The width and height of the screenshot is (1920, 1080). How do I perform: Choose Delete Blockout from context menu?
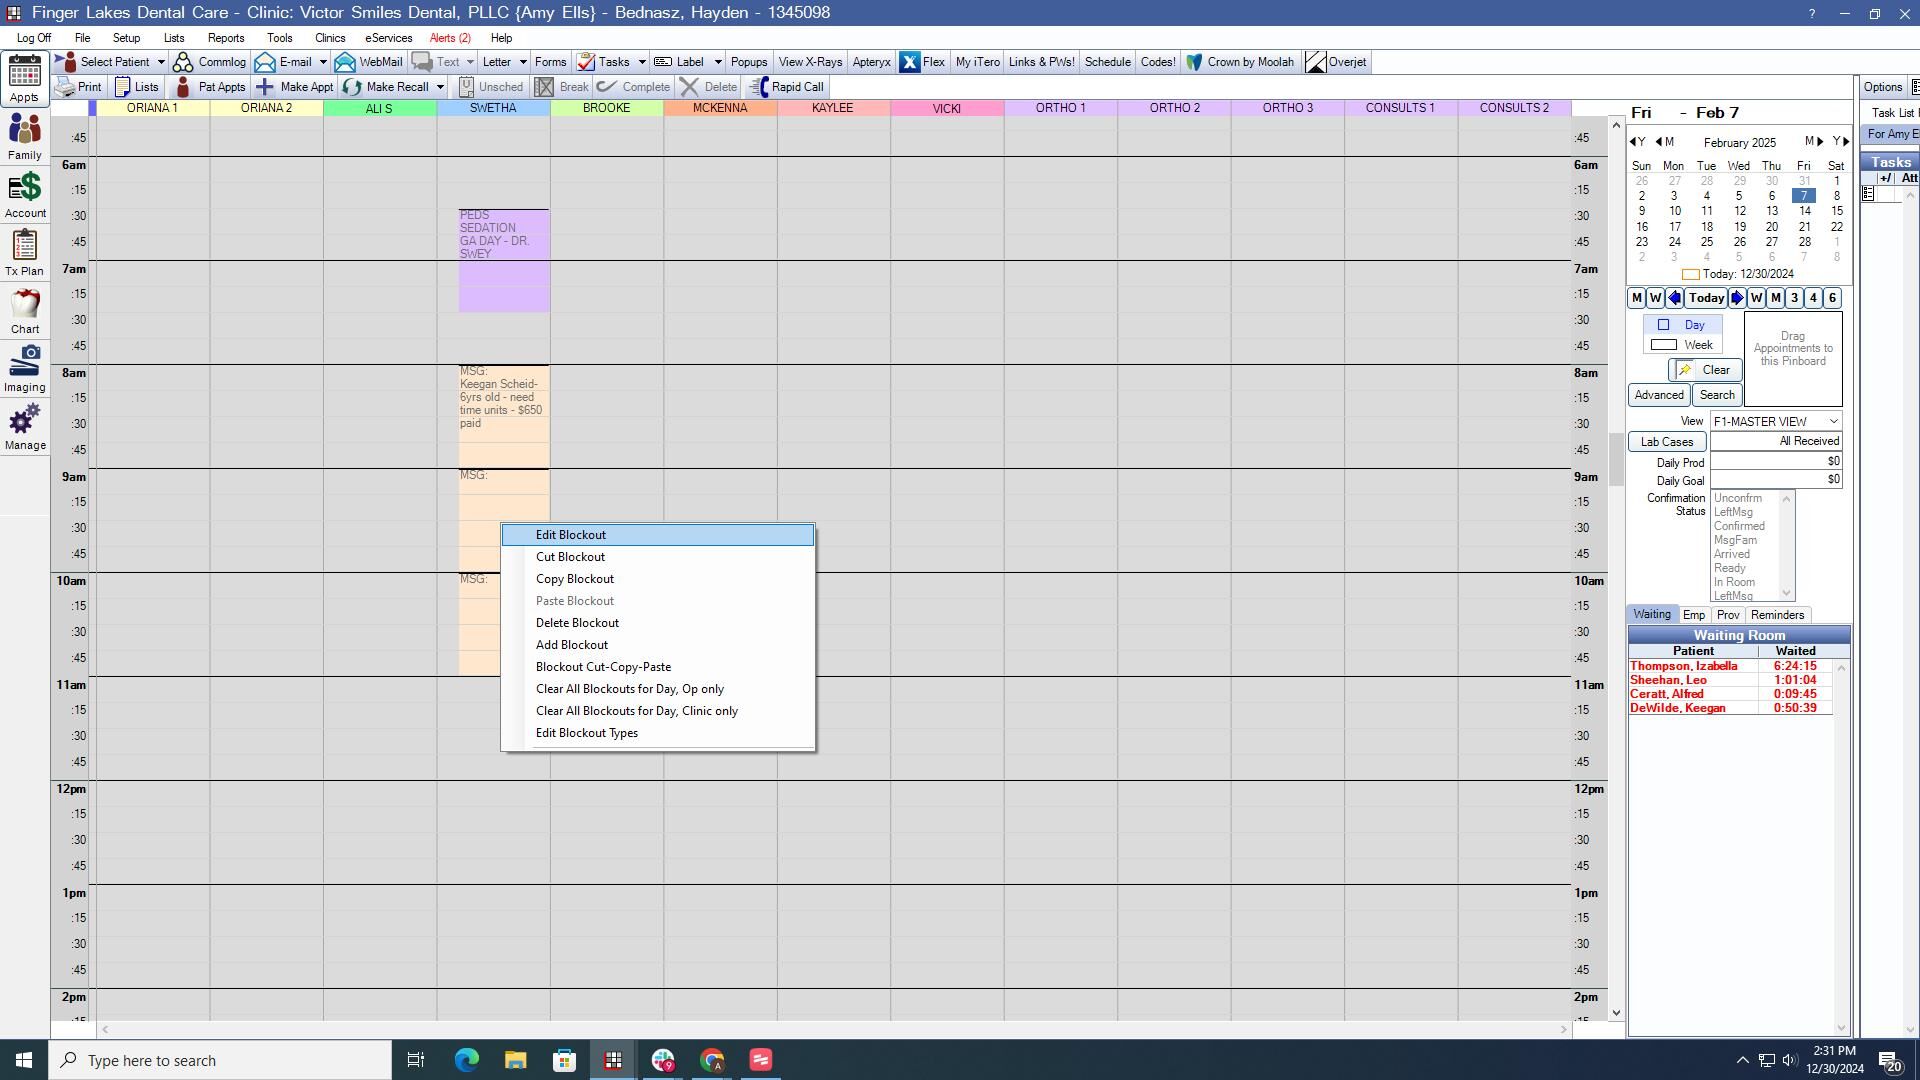577,623
